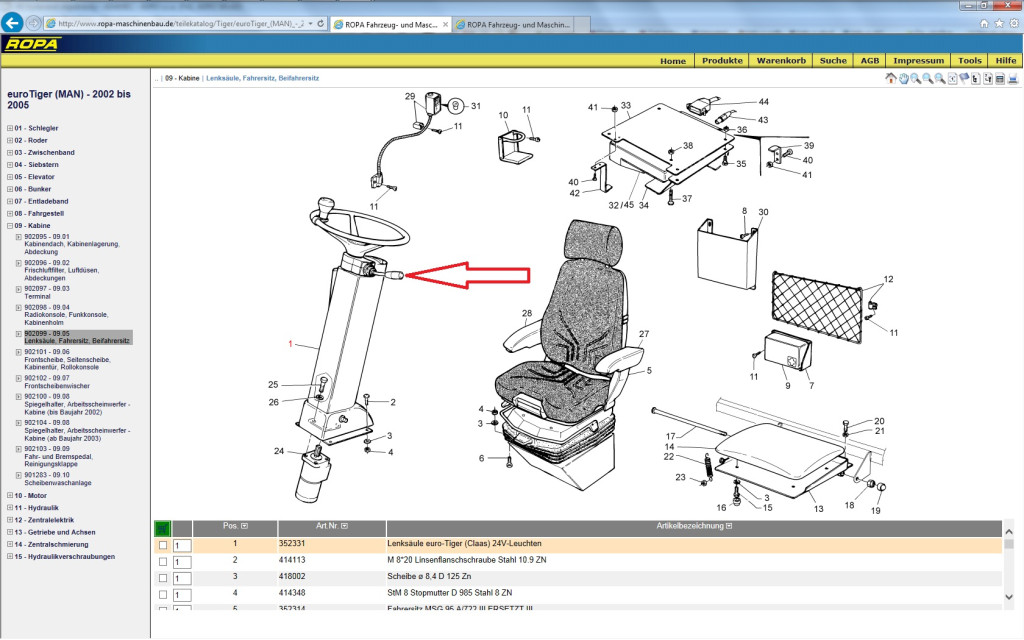1024x640 pixels.
Task: Close the first ROPA browser tab
Action: coord(445,24)
